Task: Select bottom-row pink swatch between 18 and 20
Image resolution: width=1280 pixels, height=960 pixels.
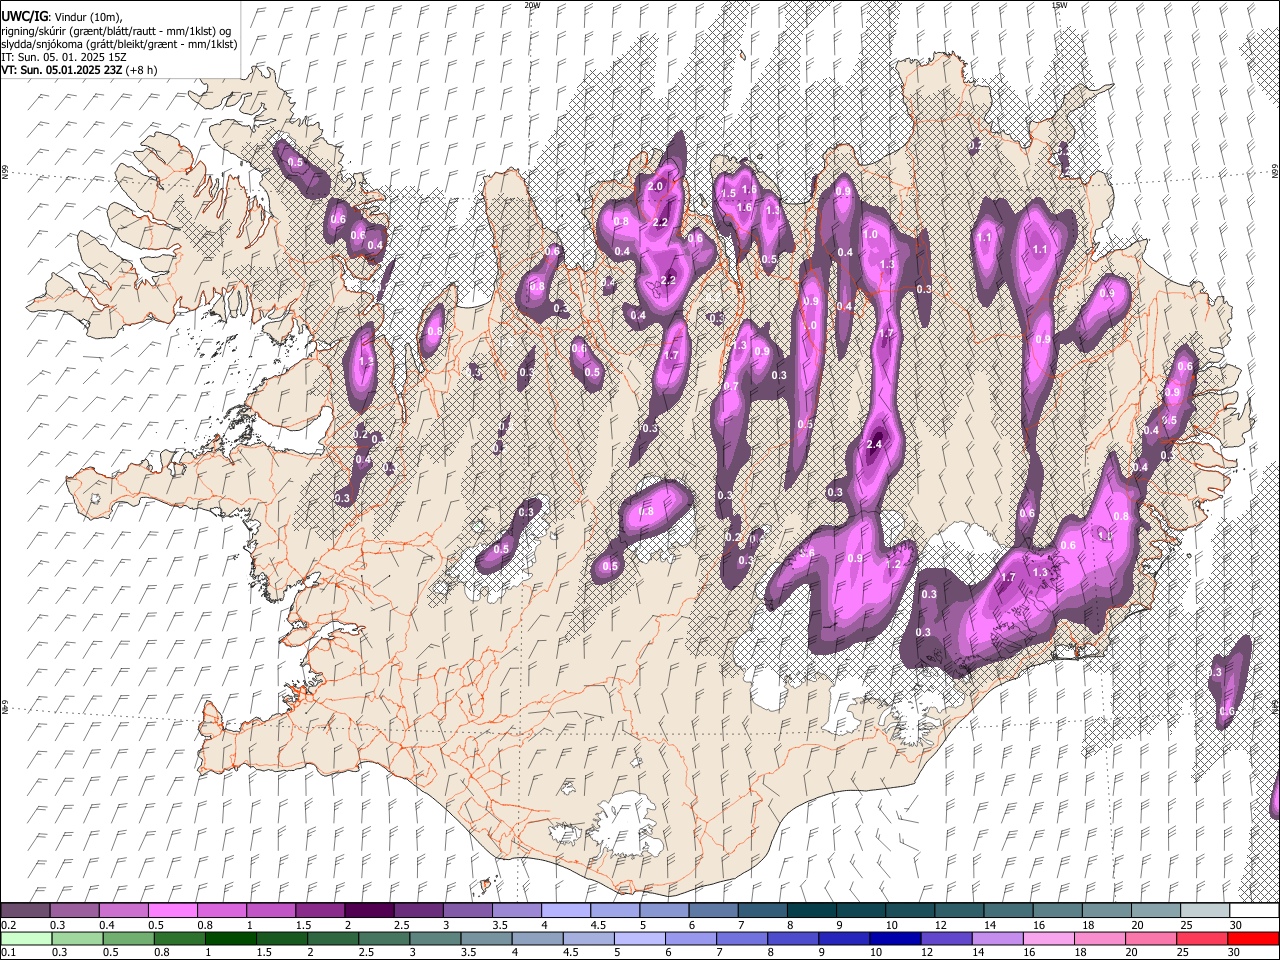Action: [x=1099, y=938]
